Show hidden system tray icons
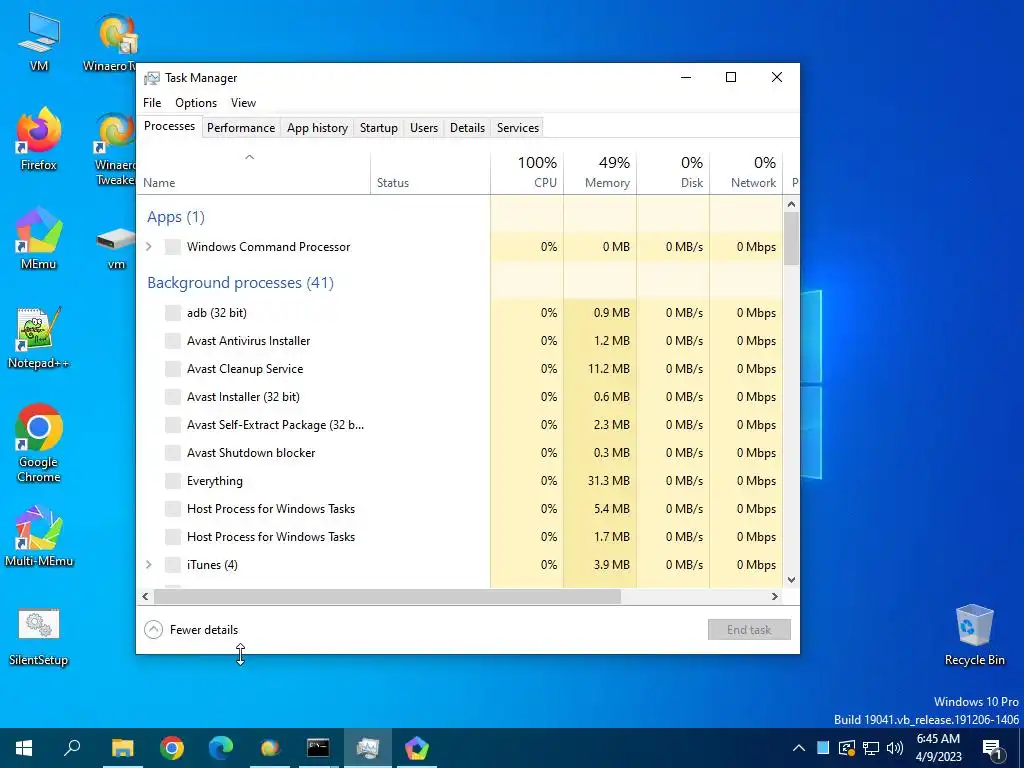Image resolution: width=1024 pixels, height=768 pixels. coord(799,748)
